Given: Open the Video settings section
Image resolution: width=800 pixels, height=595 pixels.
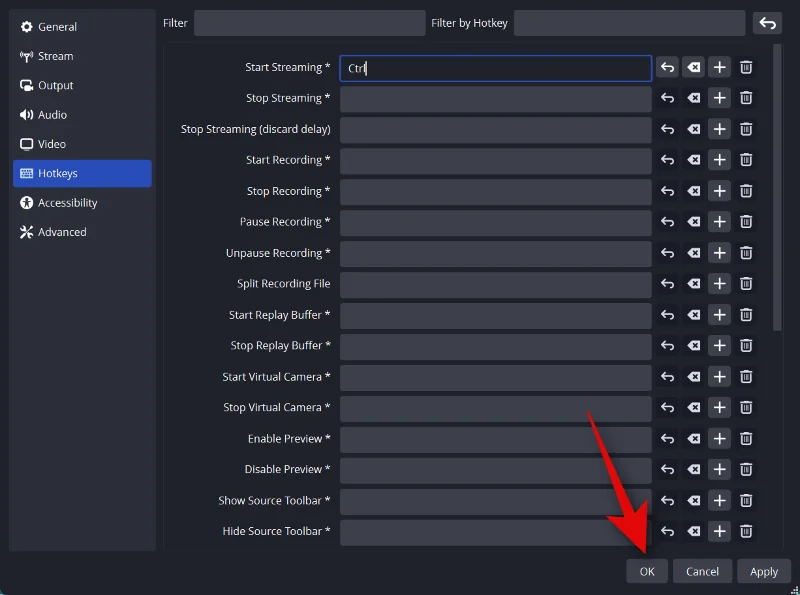Looking at the screenshot, I should (82, 144).
